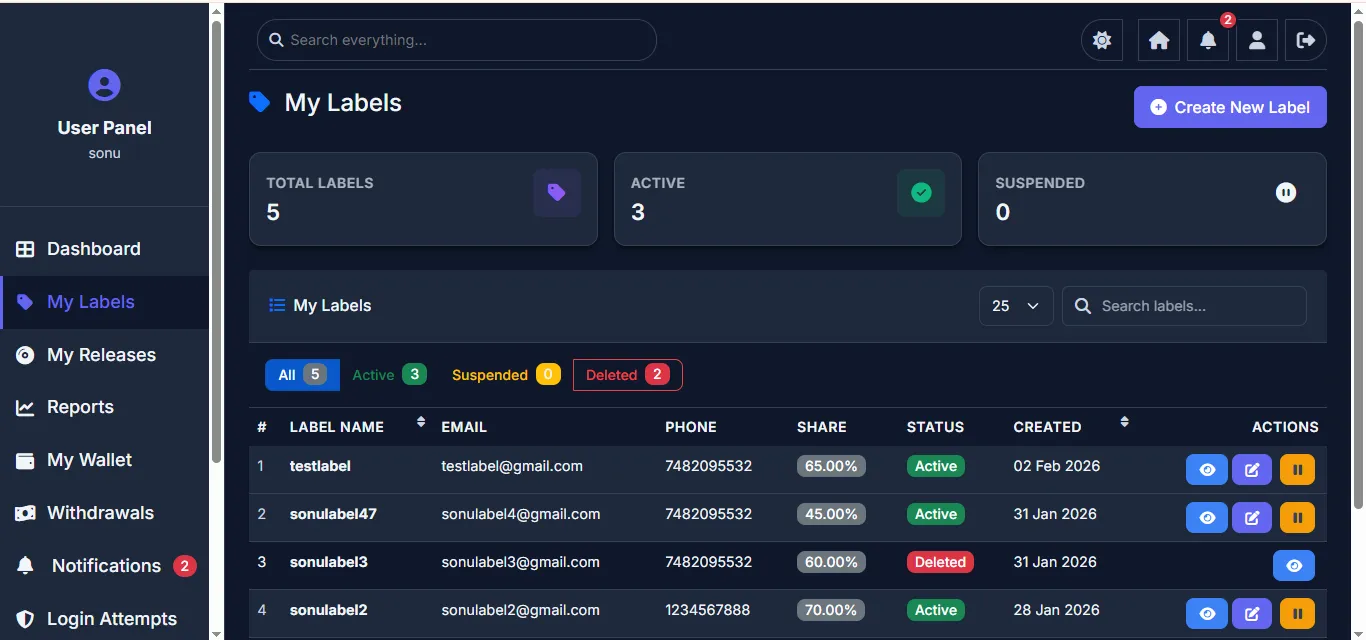Open Dashboard in the sidebar

(x=104, y=249)
